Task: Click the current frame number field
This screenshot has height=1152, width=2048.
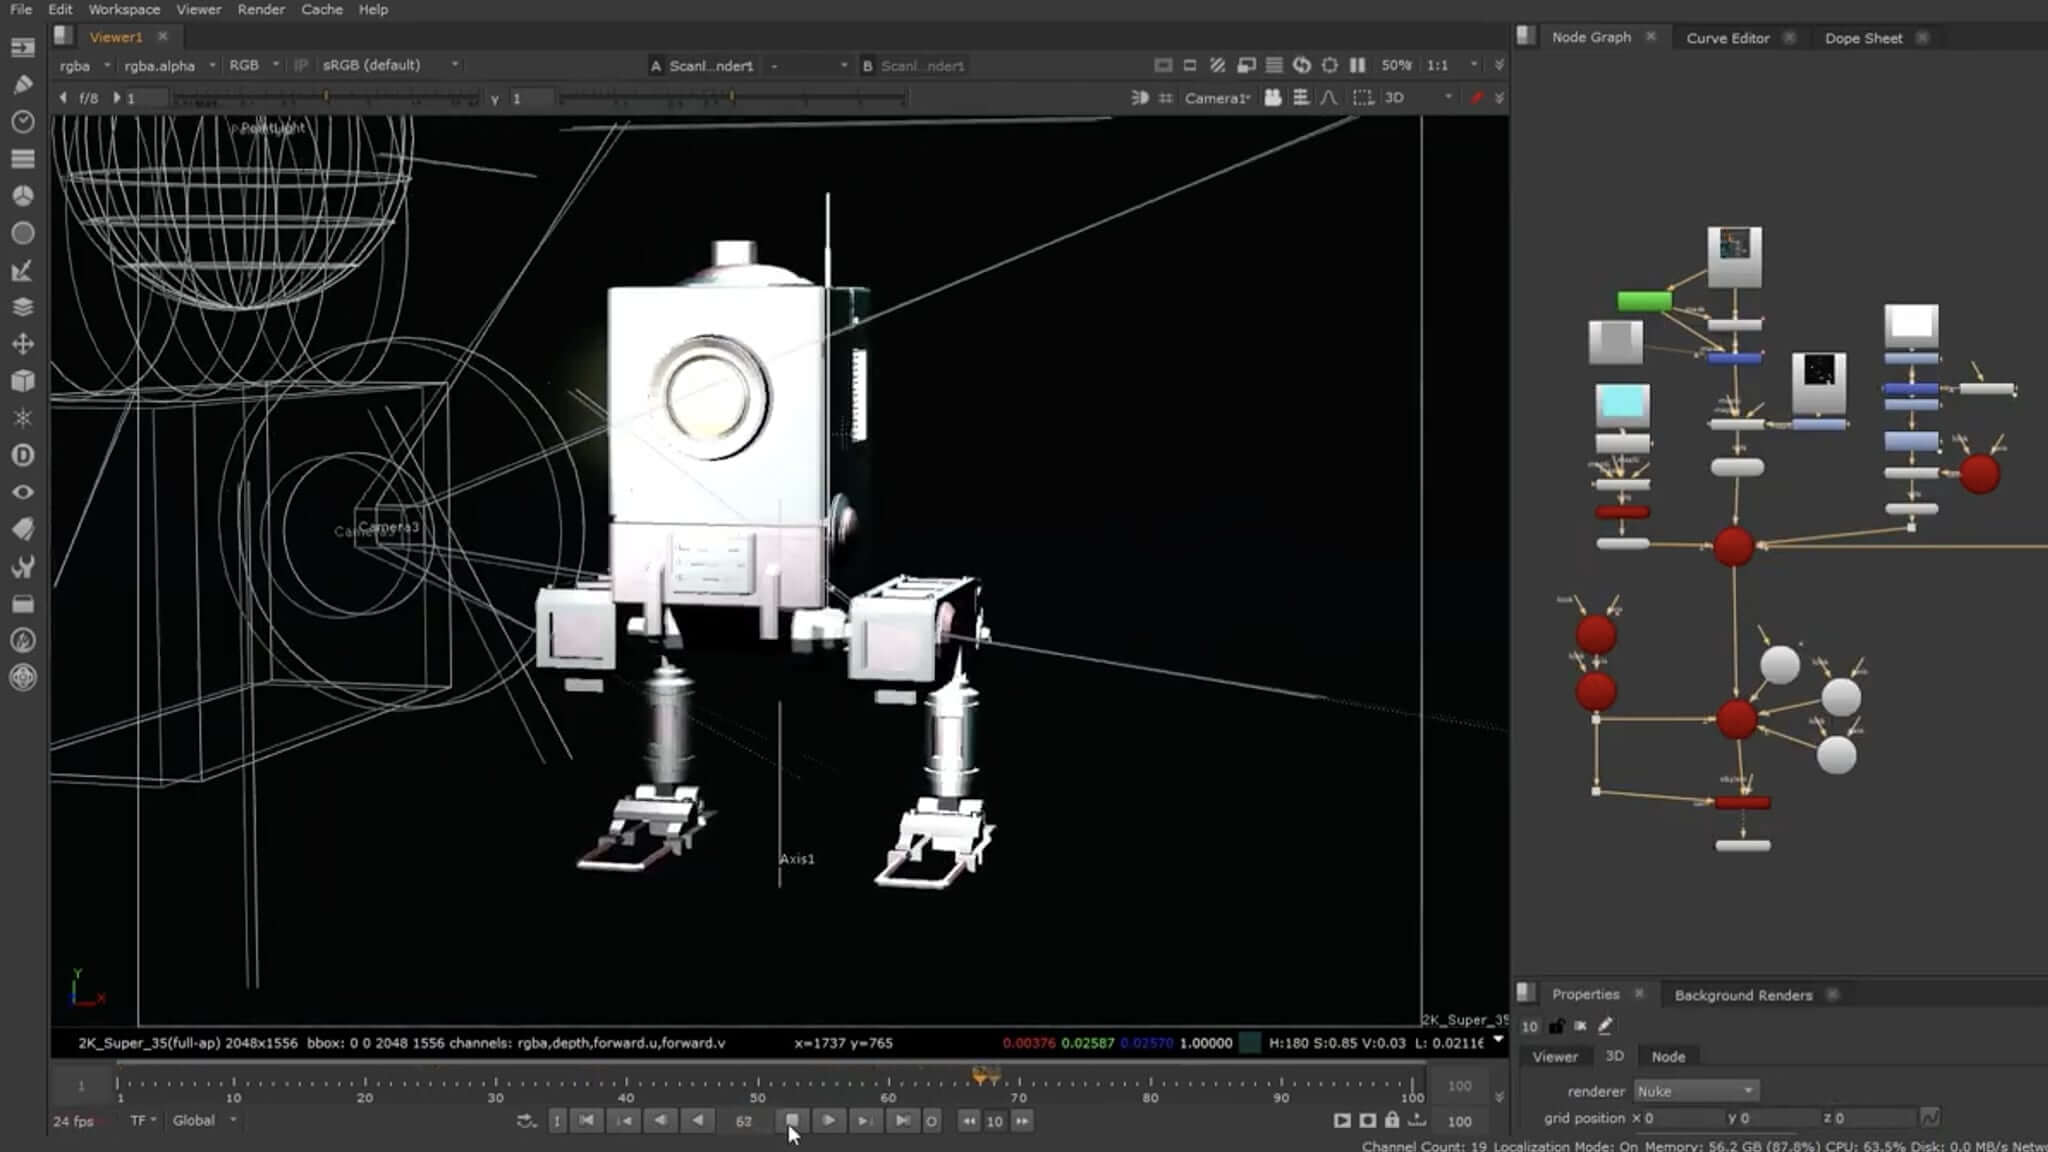Action: point(743,1121)
